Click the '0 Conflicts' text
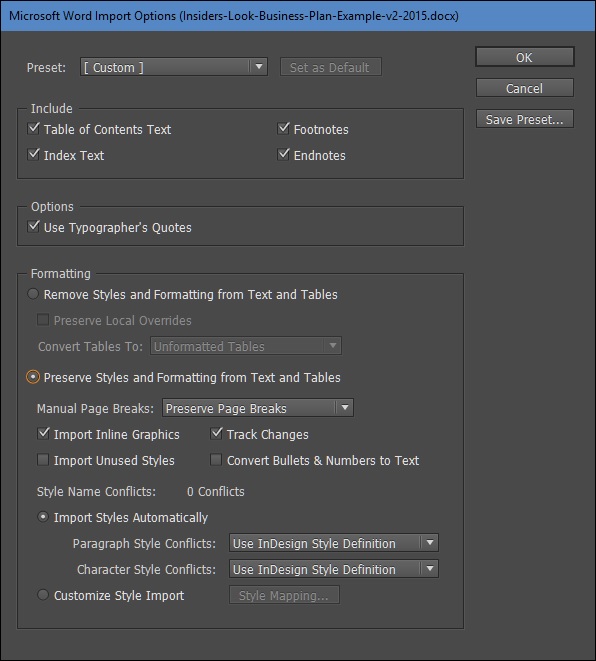Screen dimensions: 596x661 tap(215, 492)
